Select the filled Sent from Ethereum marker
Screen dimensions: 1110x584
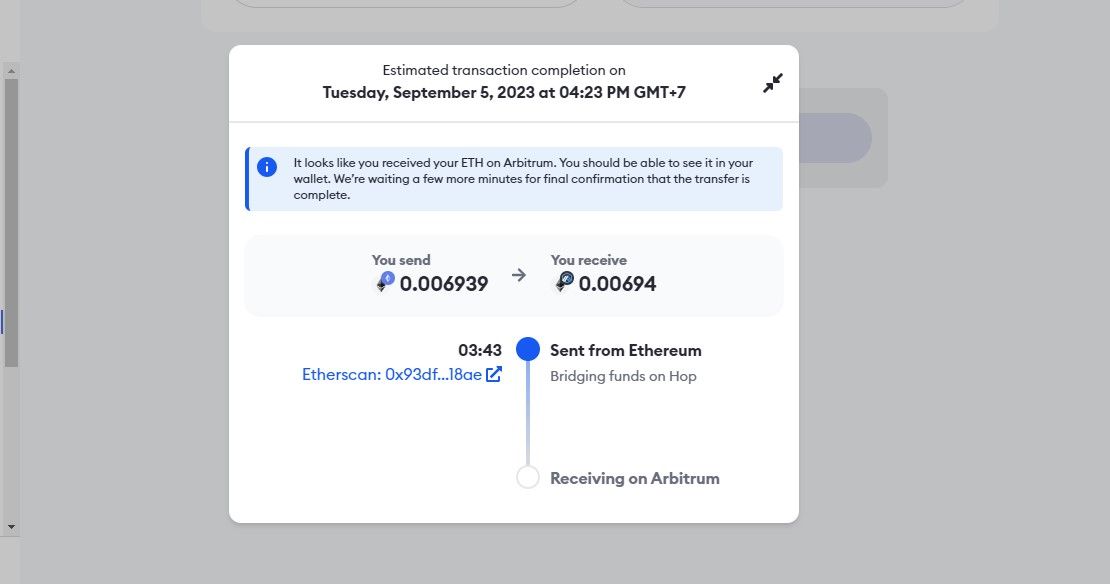tap(527, 349)
